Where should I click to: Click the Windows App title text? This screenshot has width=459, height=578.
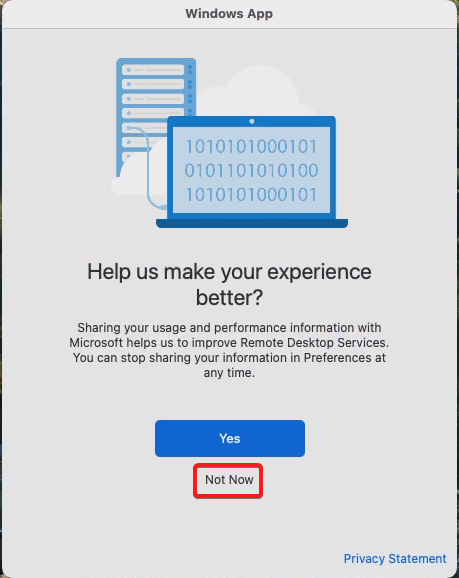[229, 14]
